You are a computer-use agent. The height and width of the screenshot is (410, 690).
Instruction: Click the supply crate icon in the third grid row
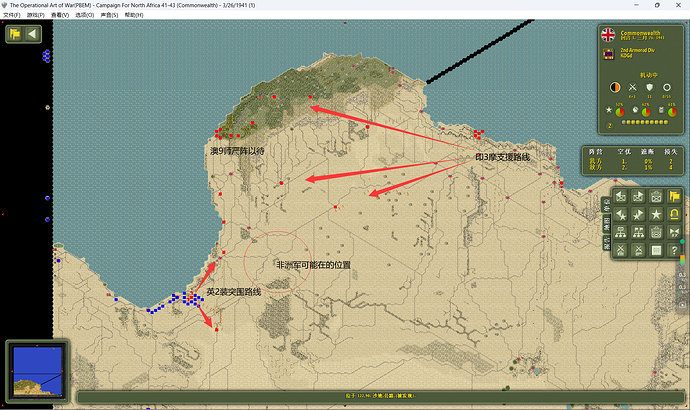[x=656, y=232]
